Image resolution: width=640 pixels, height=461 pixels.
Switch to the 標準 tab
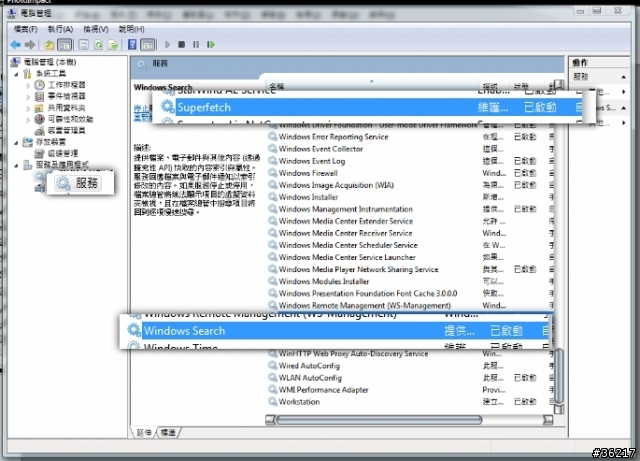coord(168,432)
